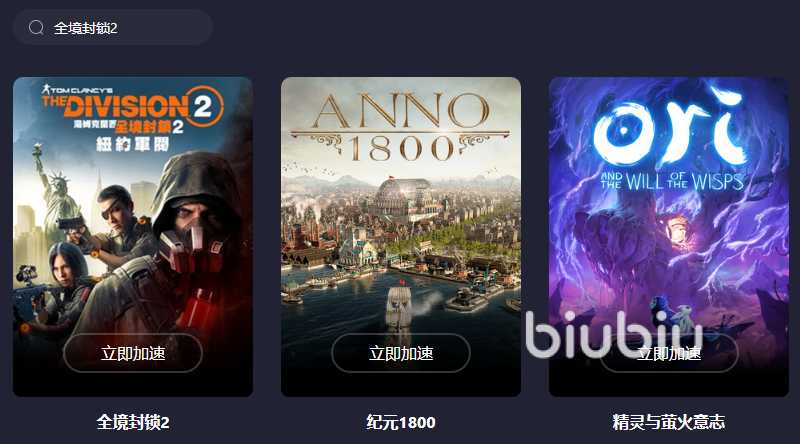800x444 pixels.
Task: Click the gold ANNO 1800 logo
Action: 401,128
